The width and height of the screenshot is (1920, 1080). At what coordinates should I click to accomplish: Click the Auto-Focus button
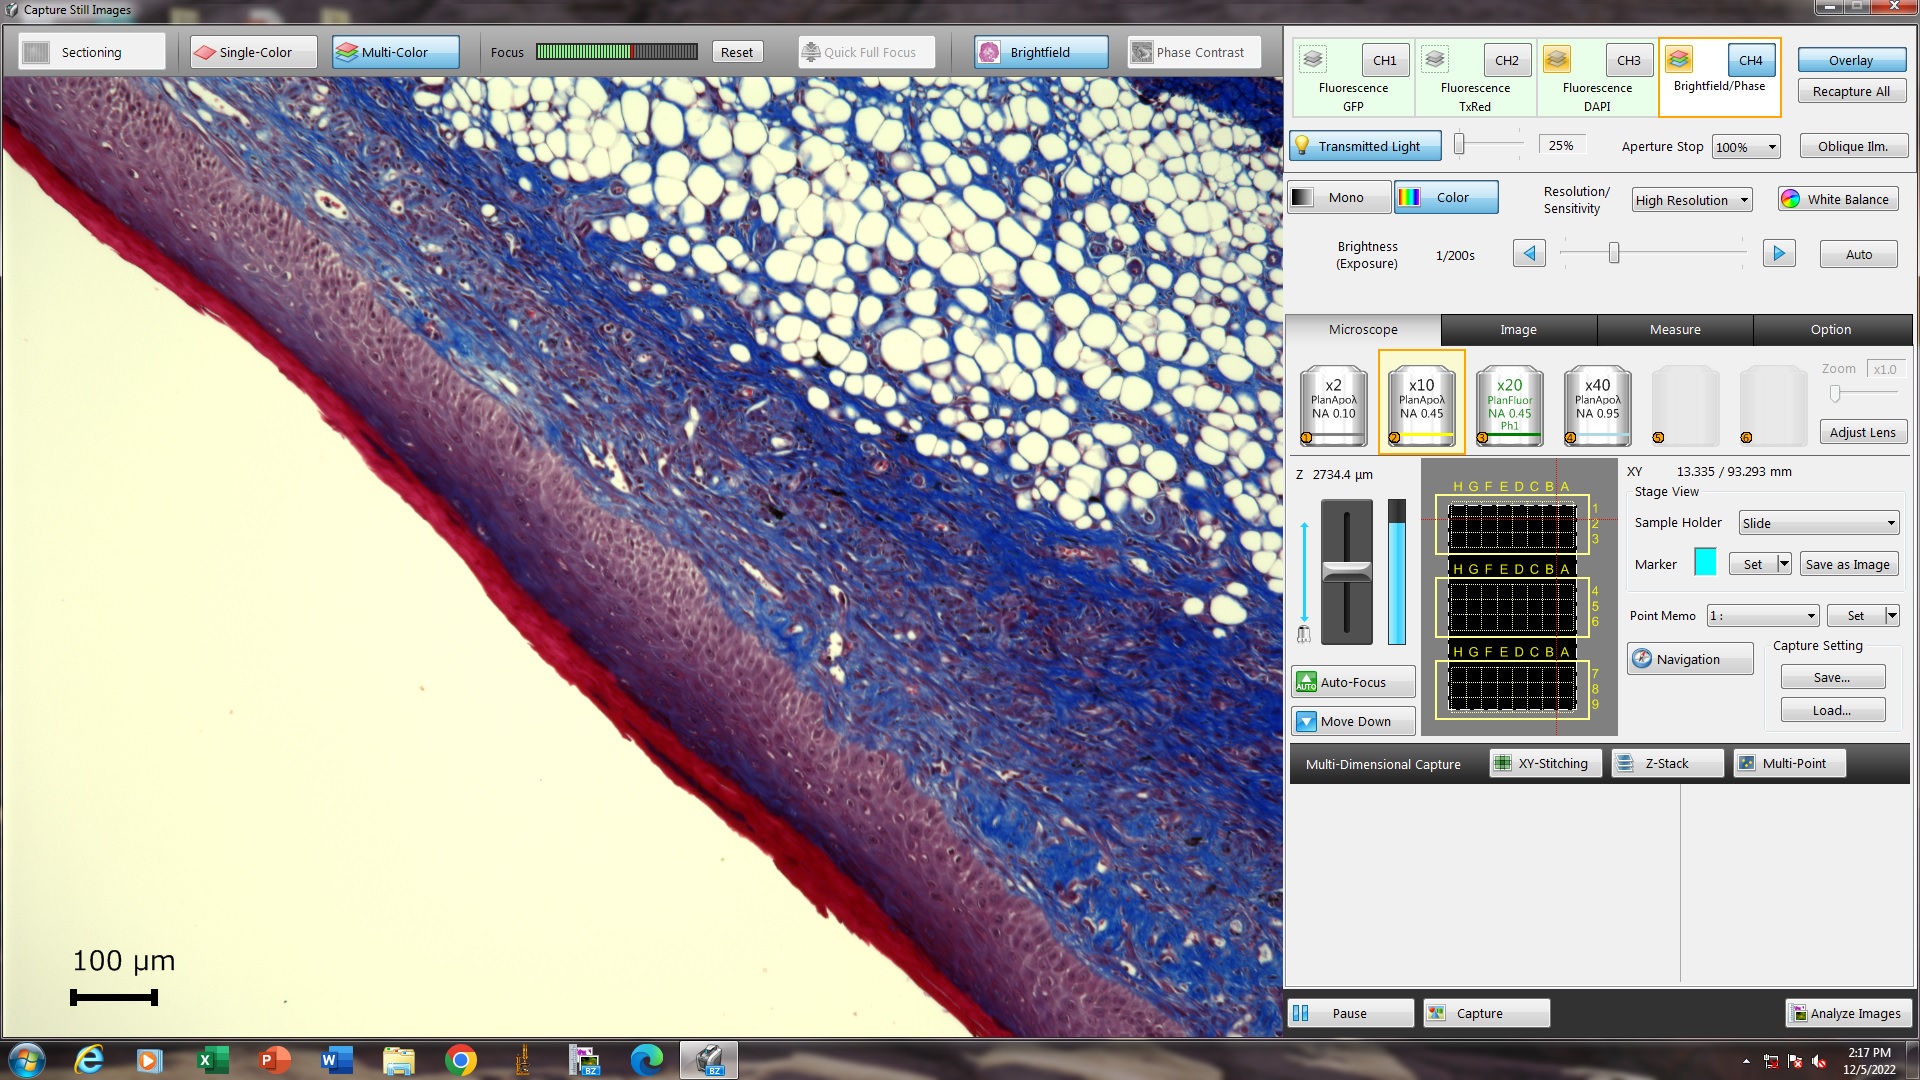coord(1352,682)
